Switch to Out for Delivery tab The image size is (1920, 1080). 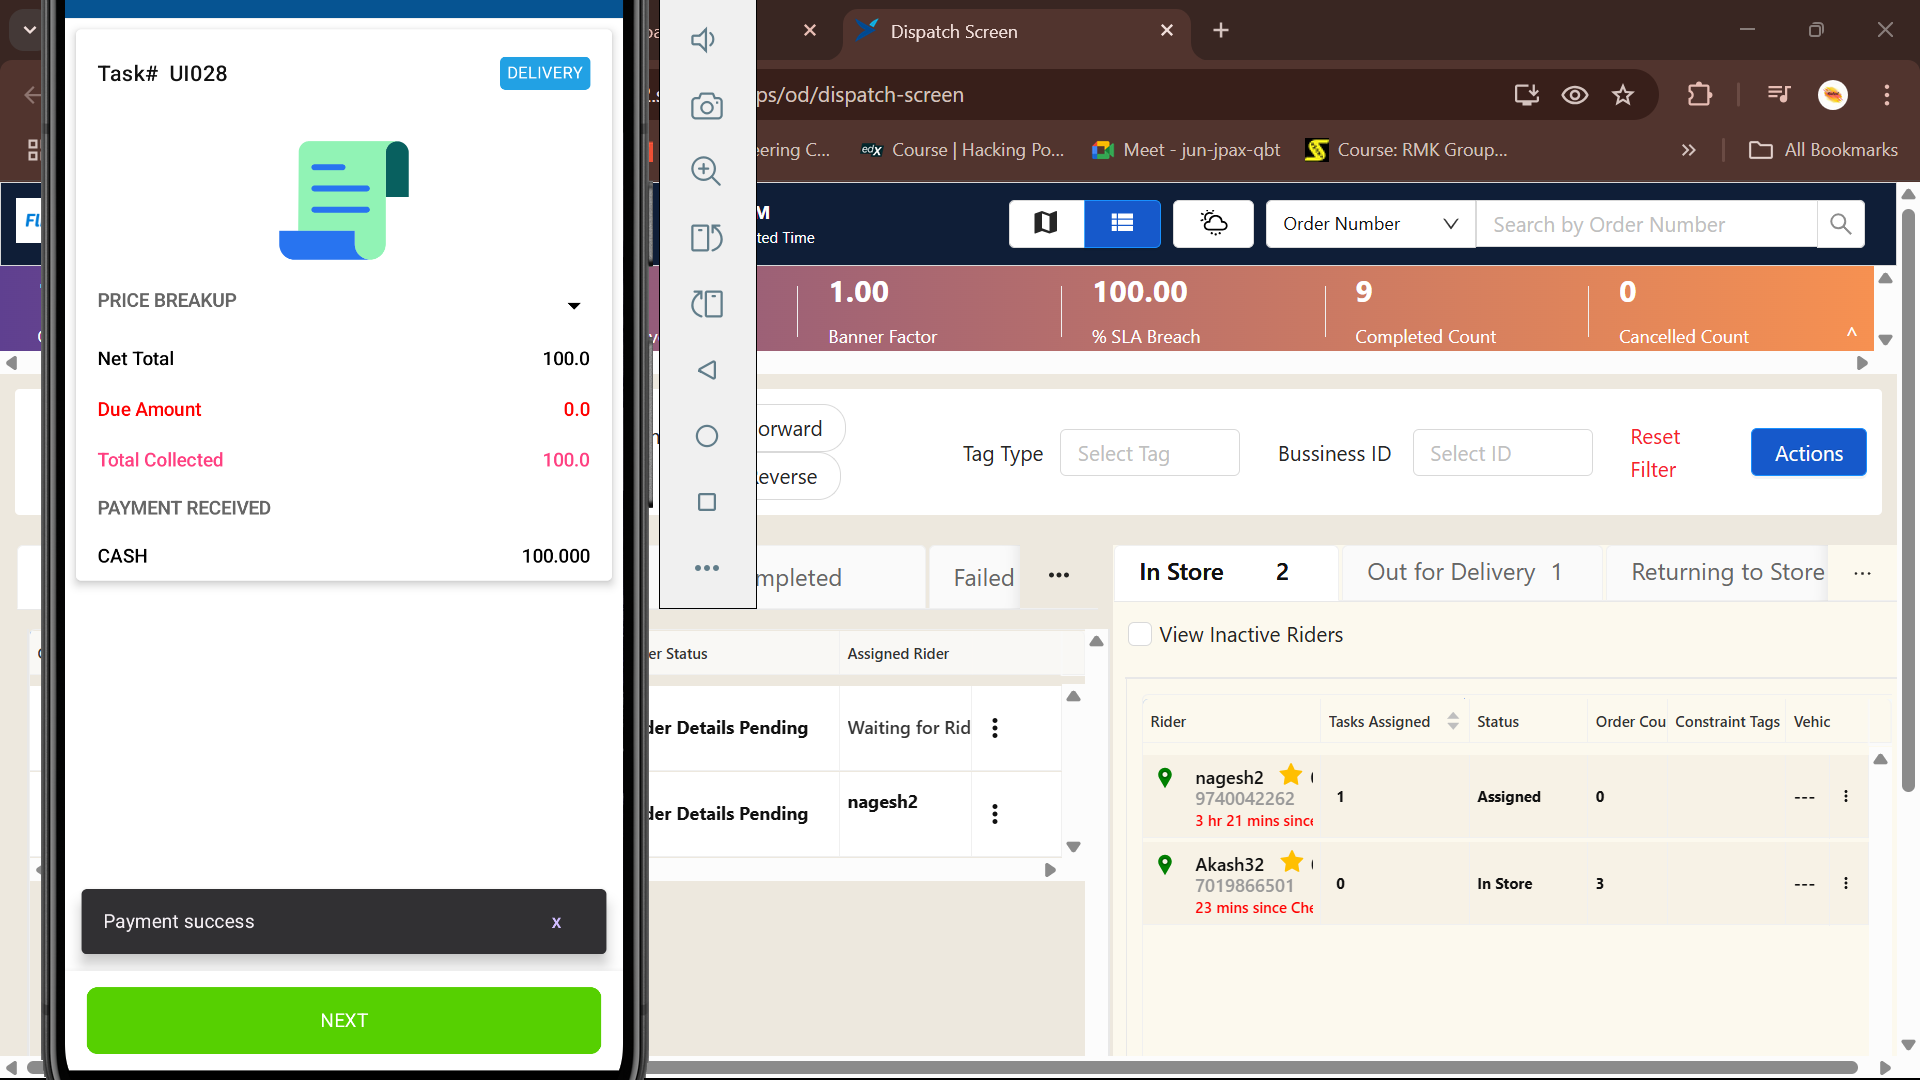(x=1464, y=572)
